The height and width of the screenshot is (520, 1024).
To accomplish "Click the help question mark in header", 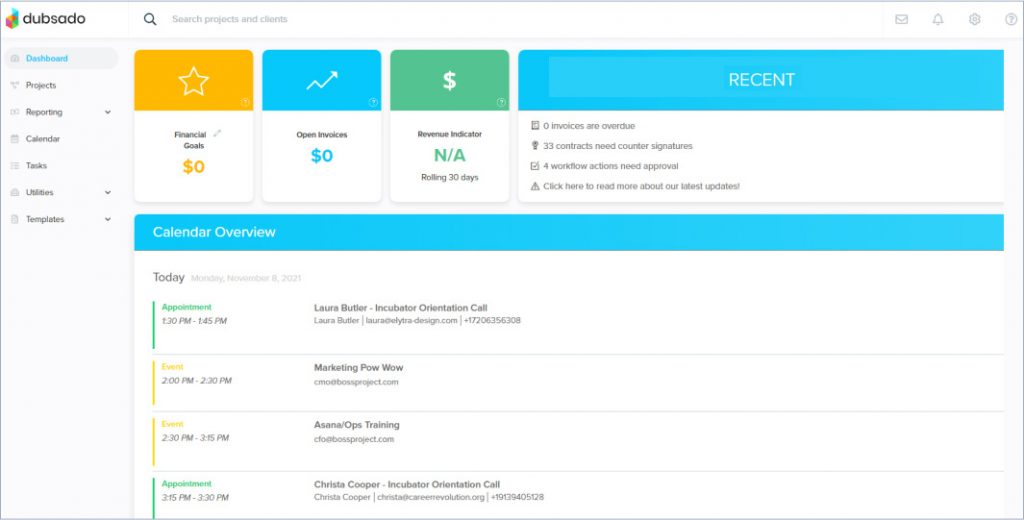I will click(x=1010, y=19).
